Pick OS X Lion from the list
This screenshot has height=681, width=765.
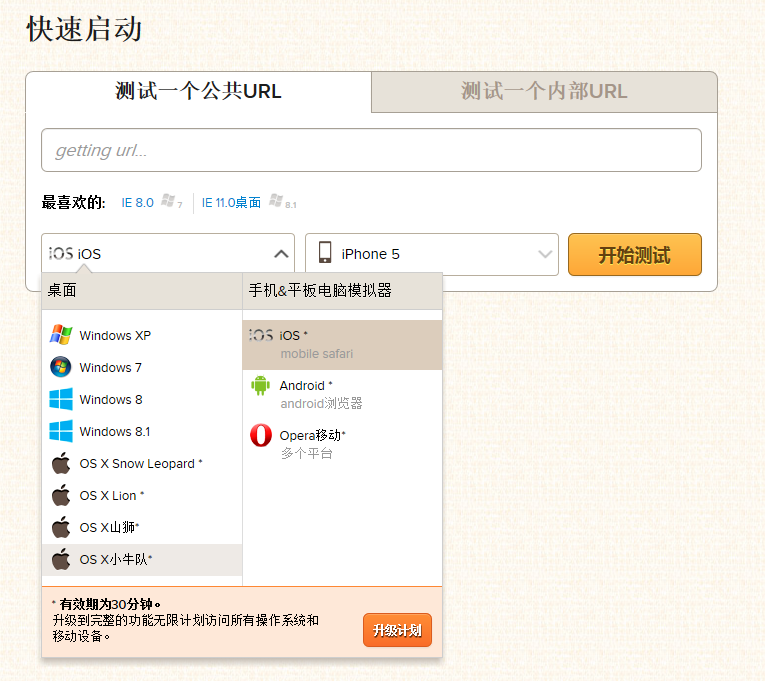[142, 496]
